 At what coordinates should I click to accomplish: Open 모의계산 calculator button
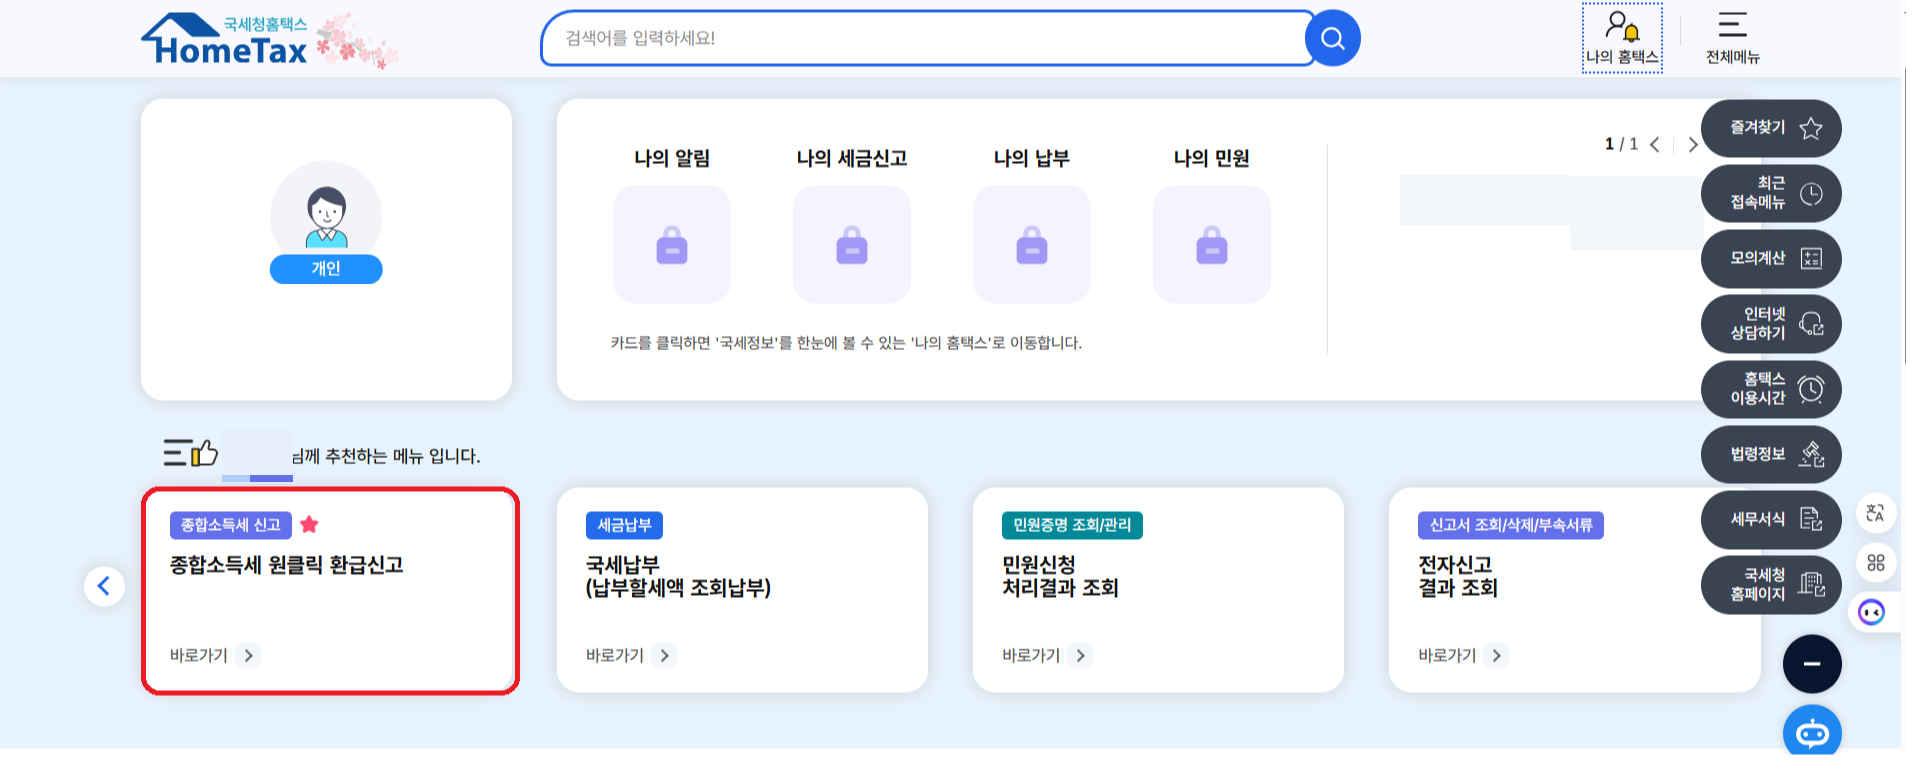[1771, 258]
